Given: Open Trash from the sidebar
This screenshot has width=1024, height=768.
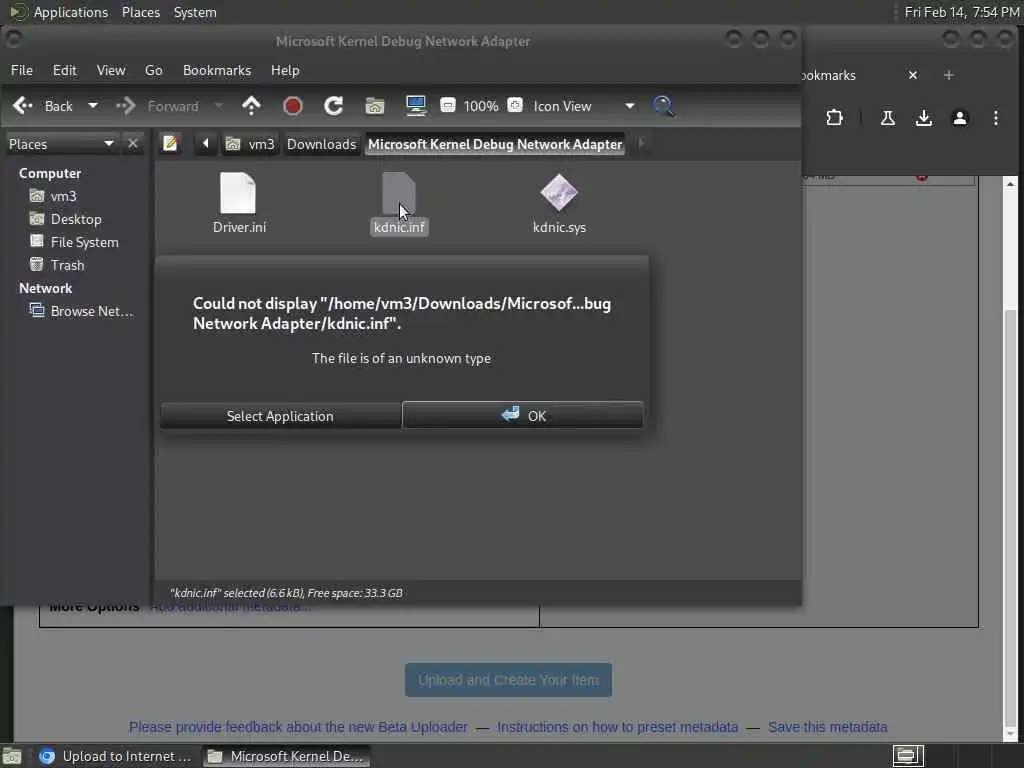Looking at the screenshot, I should tap(67, 265).
